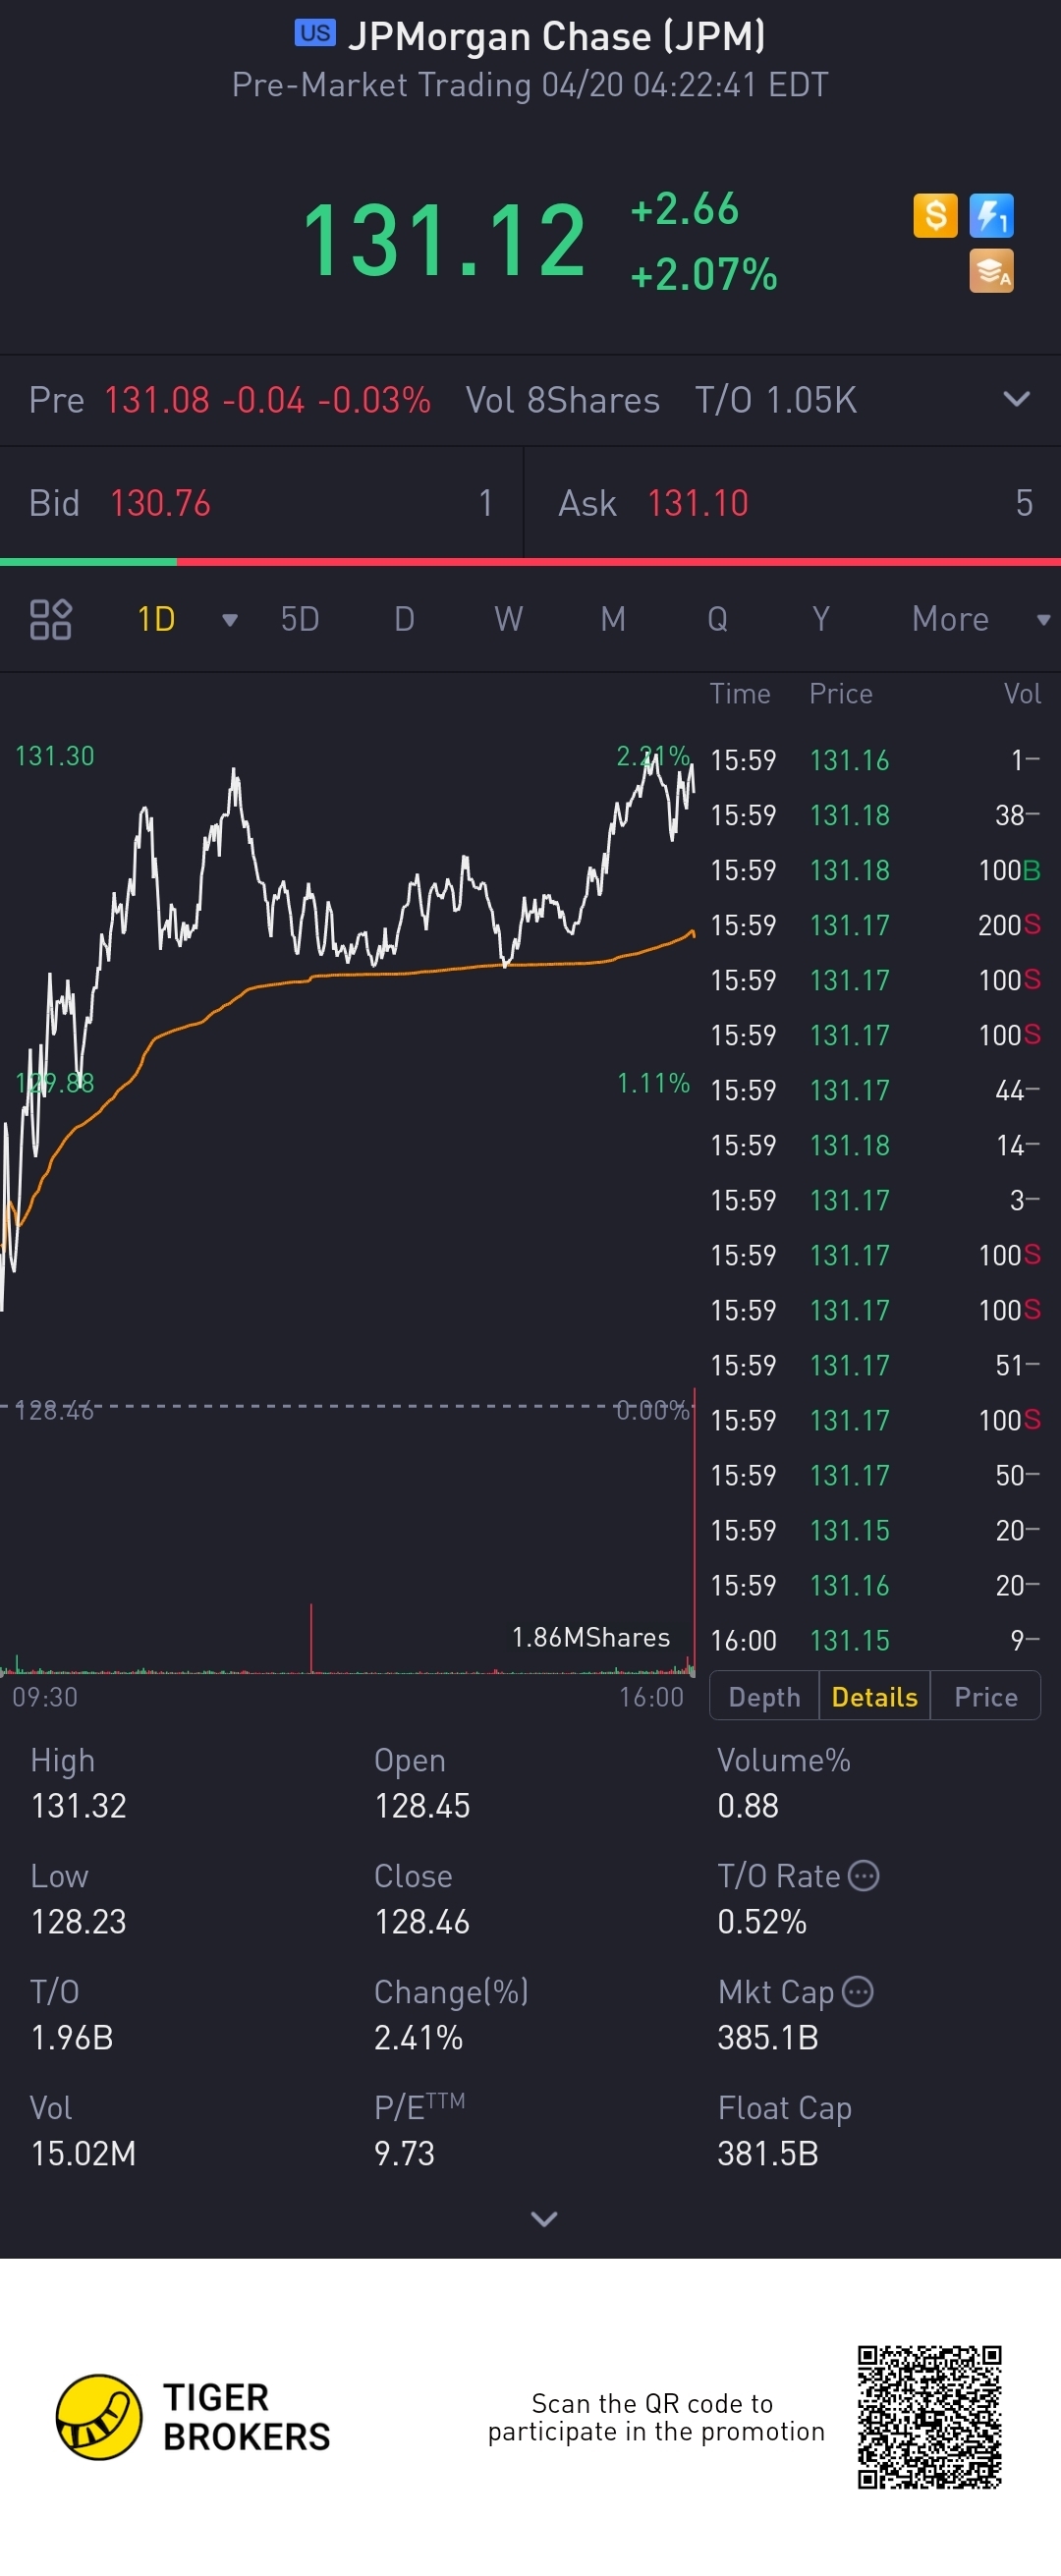Tap the promotion QR code
1061x2576 pixels.
point(929,2417)
